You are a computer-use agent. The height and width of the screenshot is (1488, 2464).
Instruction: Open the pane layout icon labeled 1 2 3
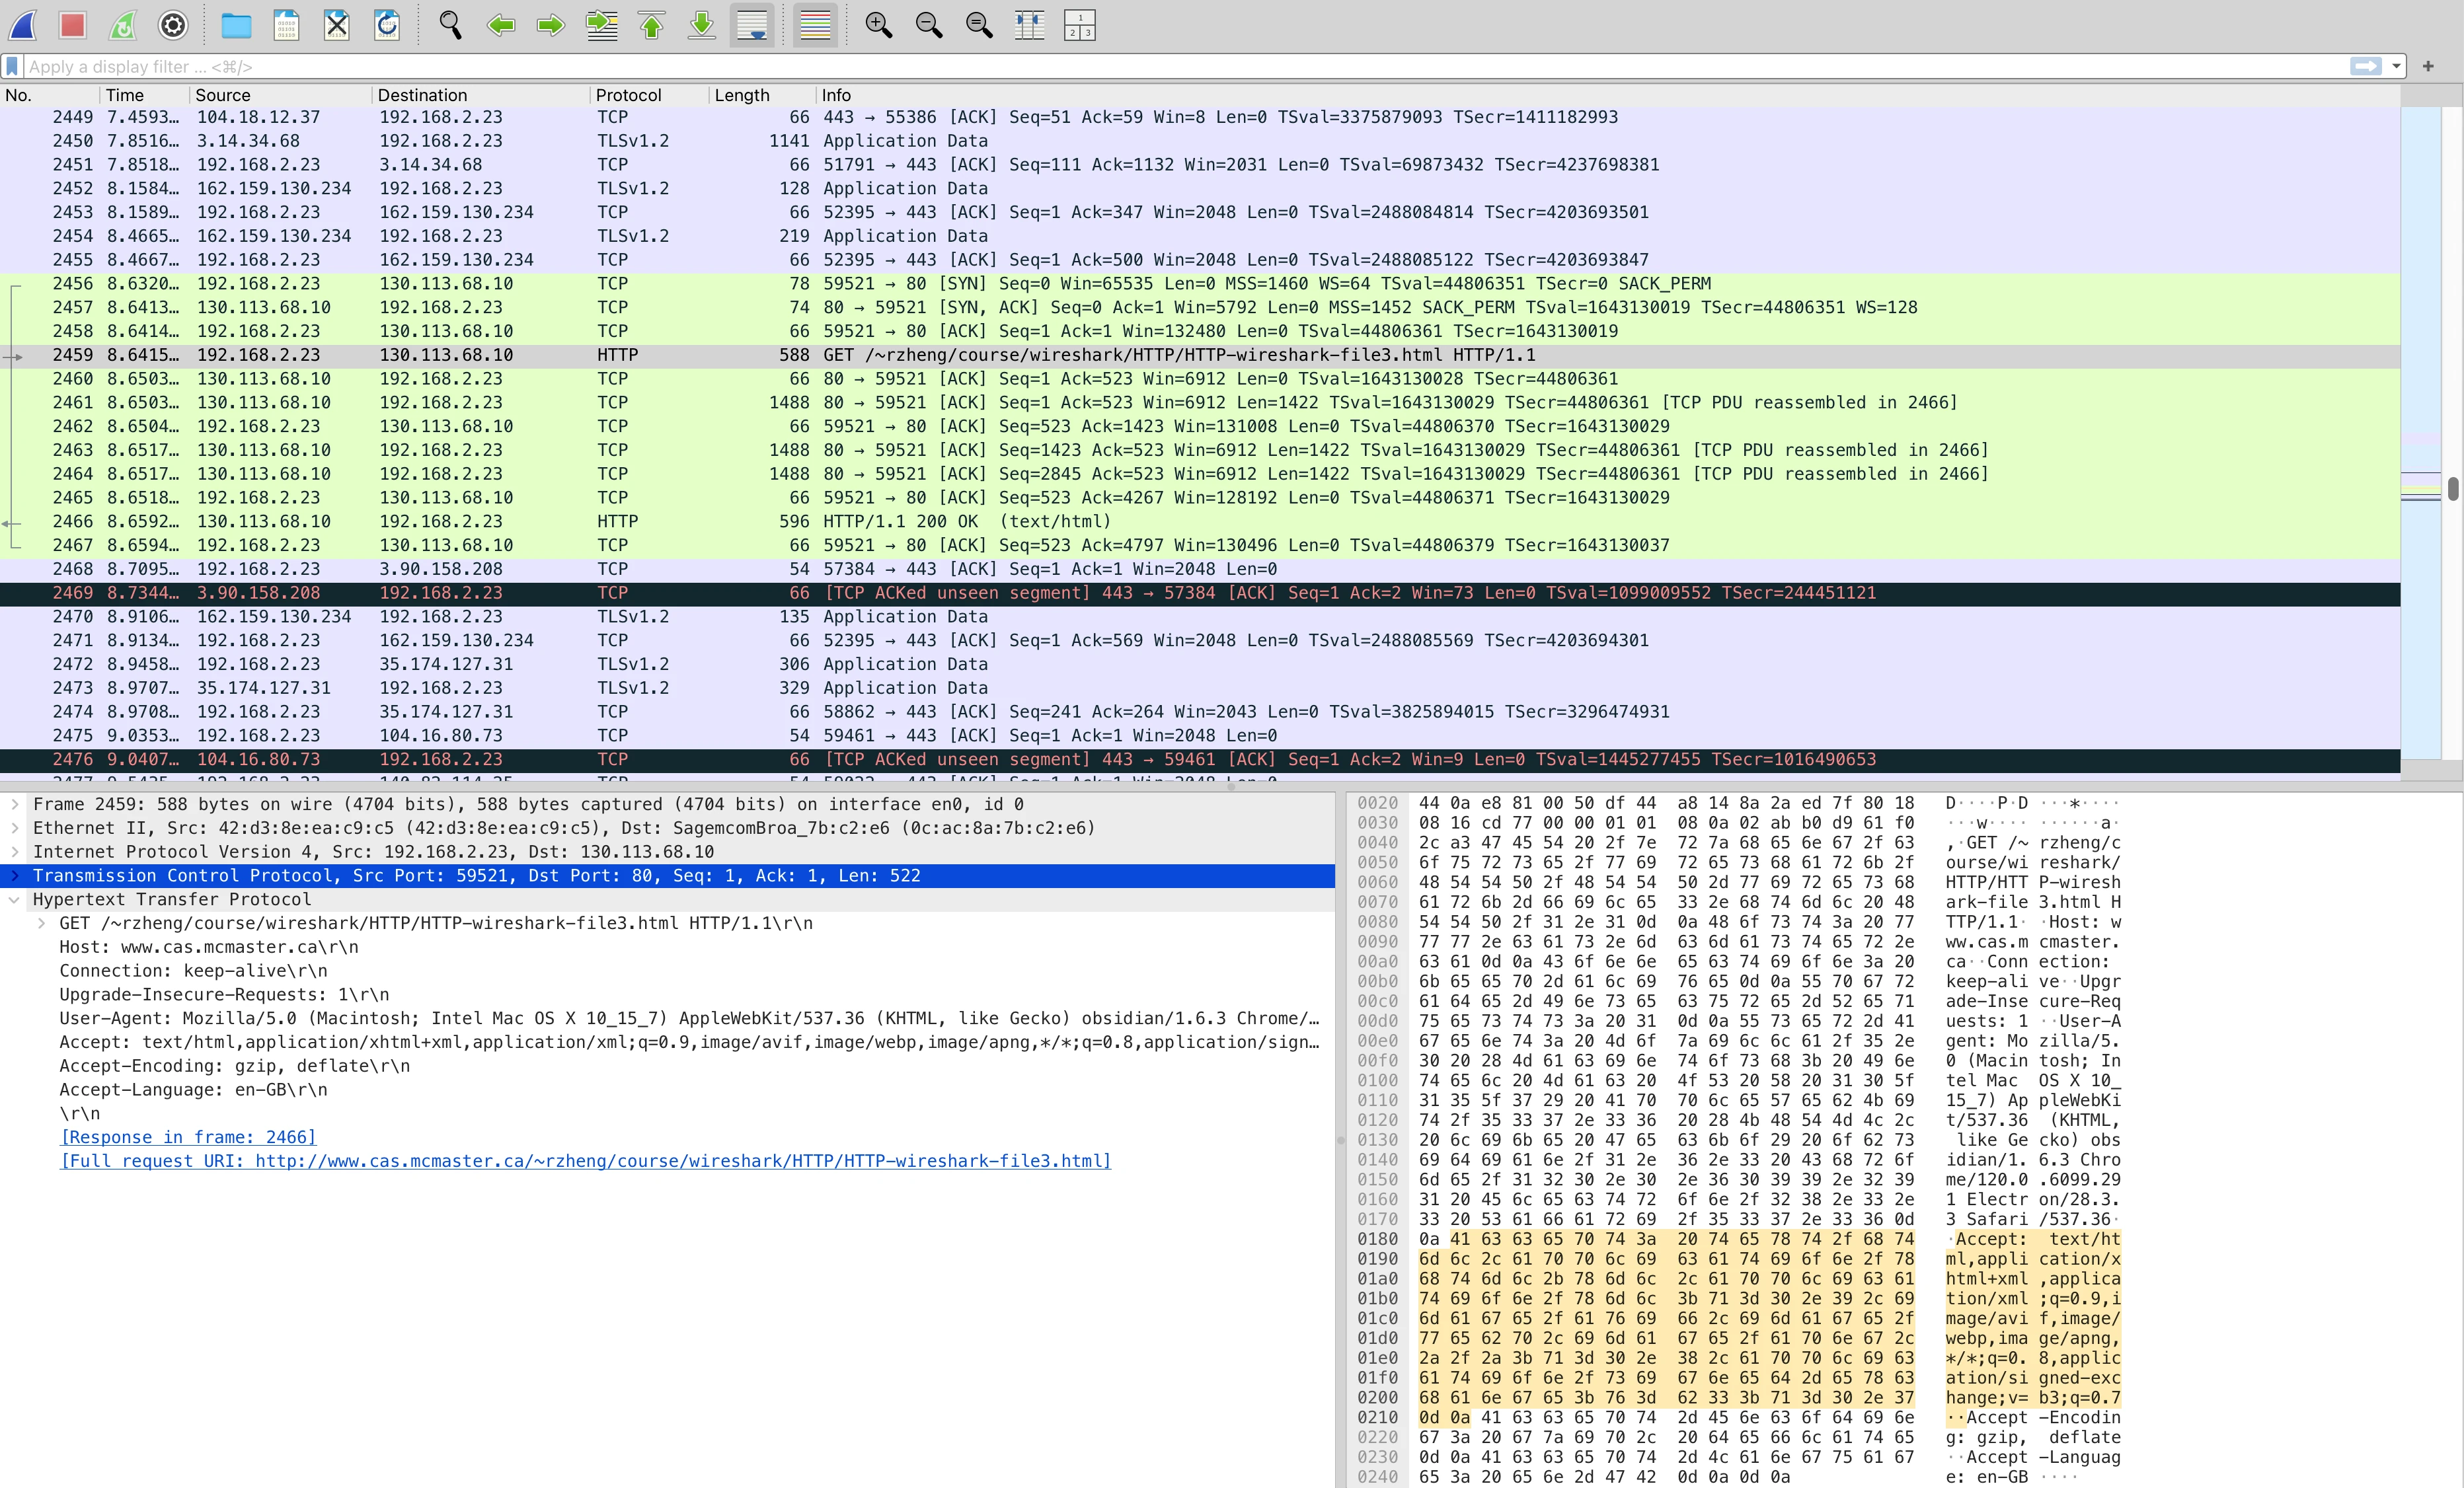click(1080, 25)
